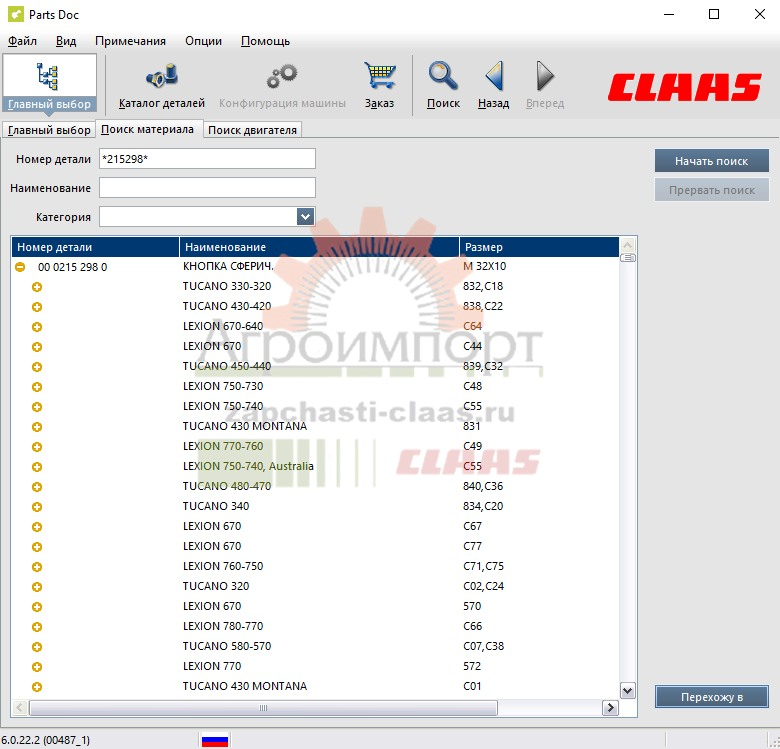Expand the LEXION 750-740 C55 row

click(x=37, y=407)
